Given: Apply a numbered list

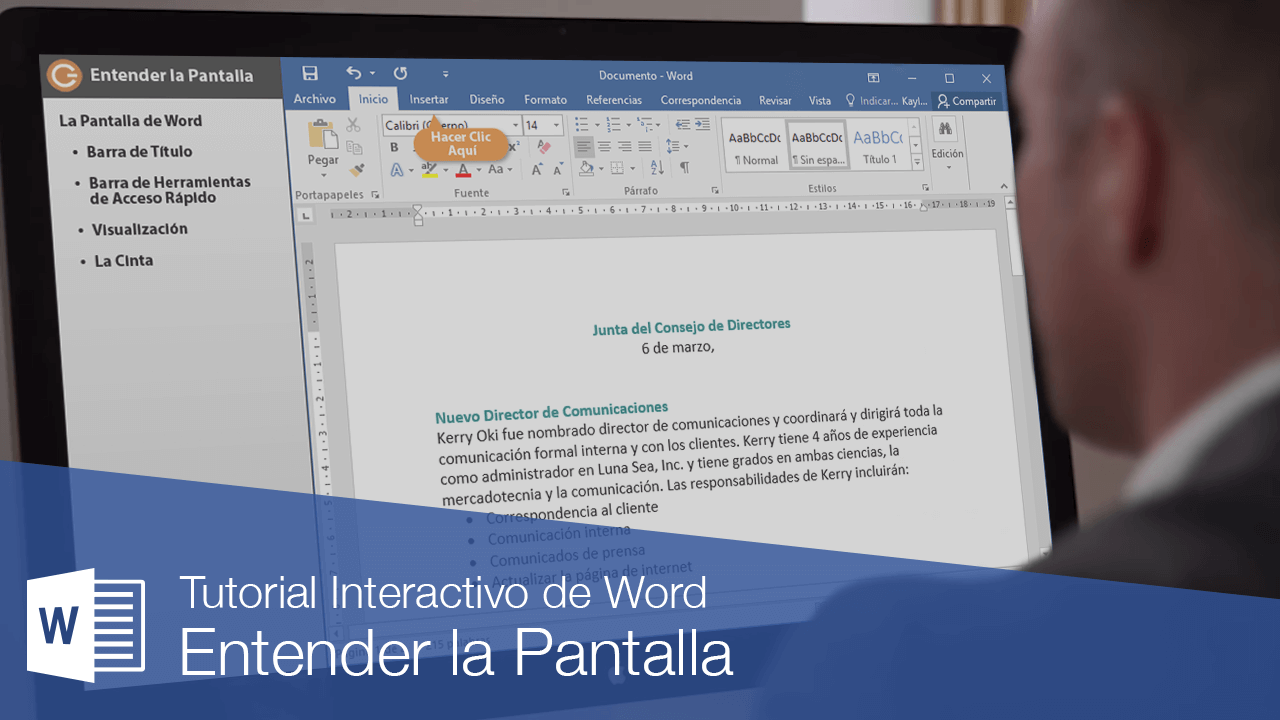Looking at the screenshot, I should tap(613, 125).
